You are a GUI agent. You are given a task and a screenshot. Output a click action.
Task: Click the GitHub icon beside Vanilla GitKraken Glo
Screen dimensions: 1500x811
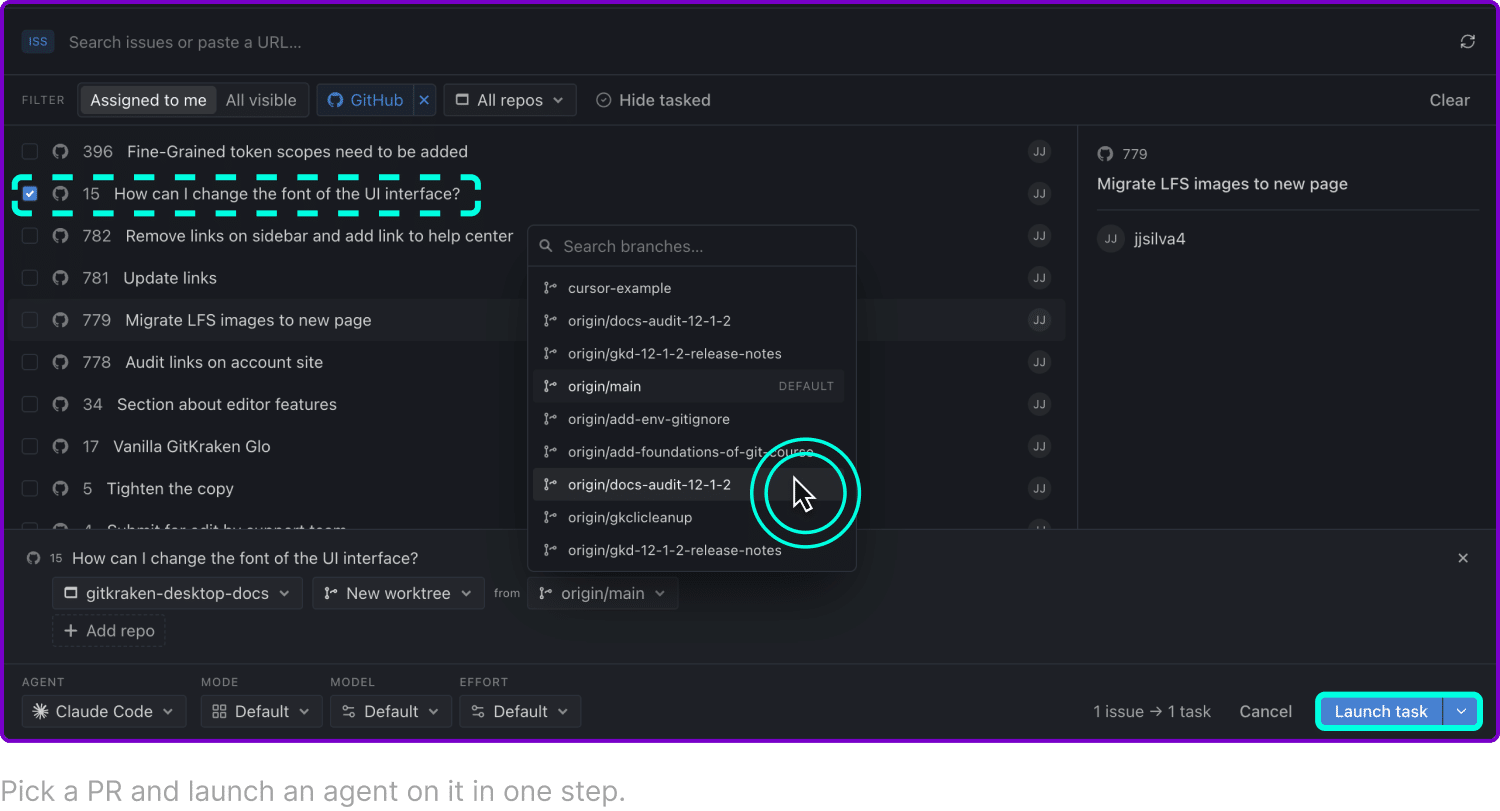click(x=60, y=446)
